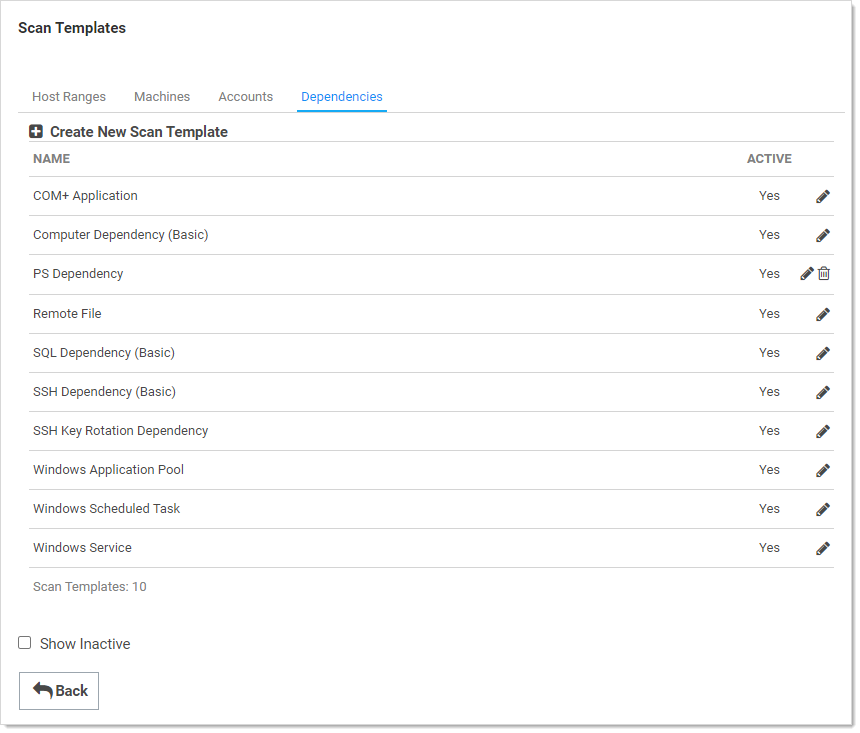Image resolution: width=860 pixels, height=733 pixels.
Task: Edit the COM+ Application scan template
Action: point(823,197)
